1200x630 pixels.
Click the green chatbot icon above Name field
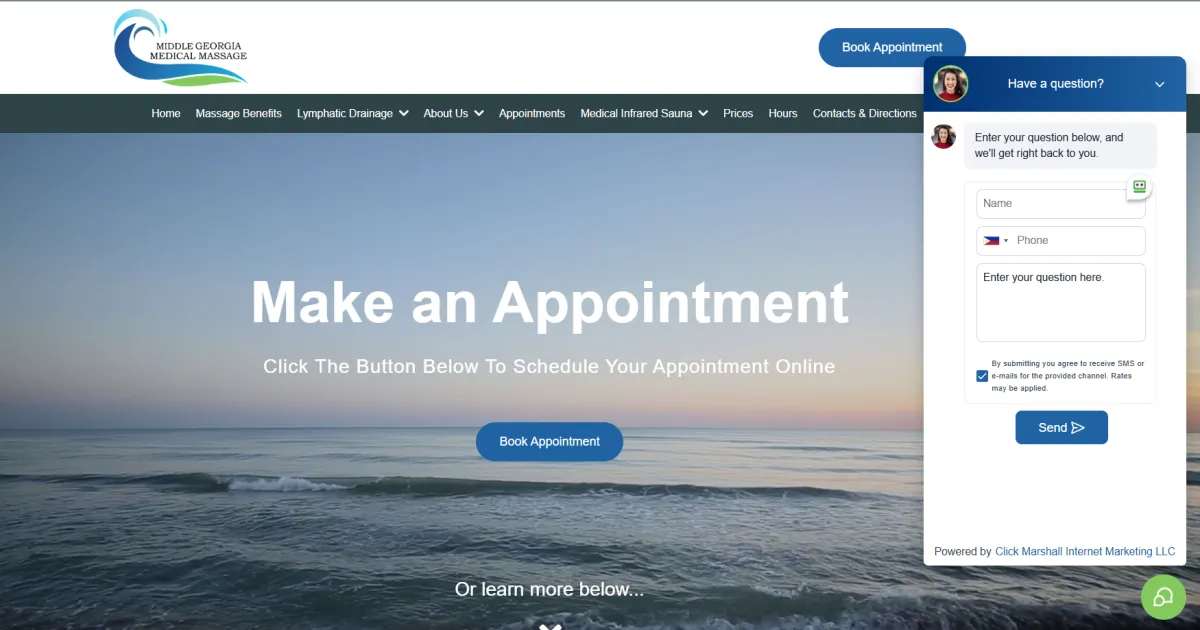coord(1139,187)
